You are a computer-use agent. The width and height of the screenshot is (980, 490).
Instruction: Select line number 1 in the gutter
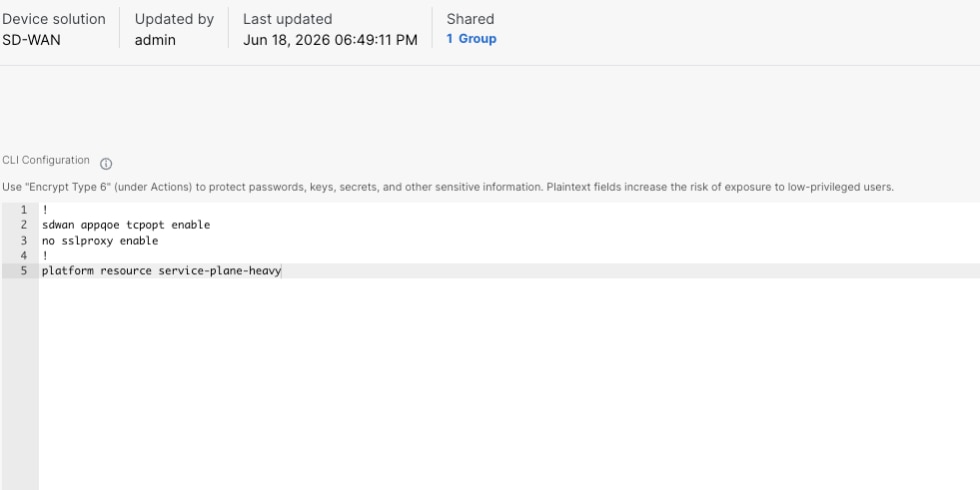point(24,209)
